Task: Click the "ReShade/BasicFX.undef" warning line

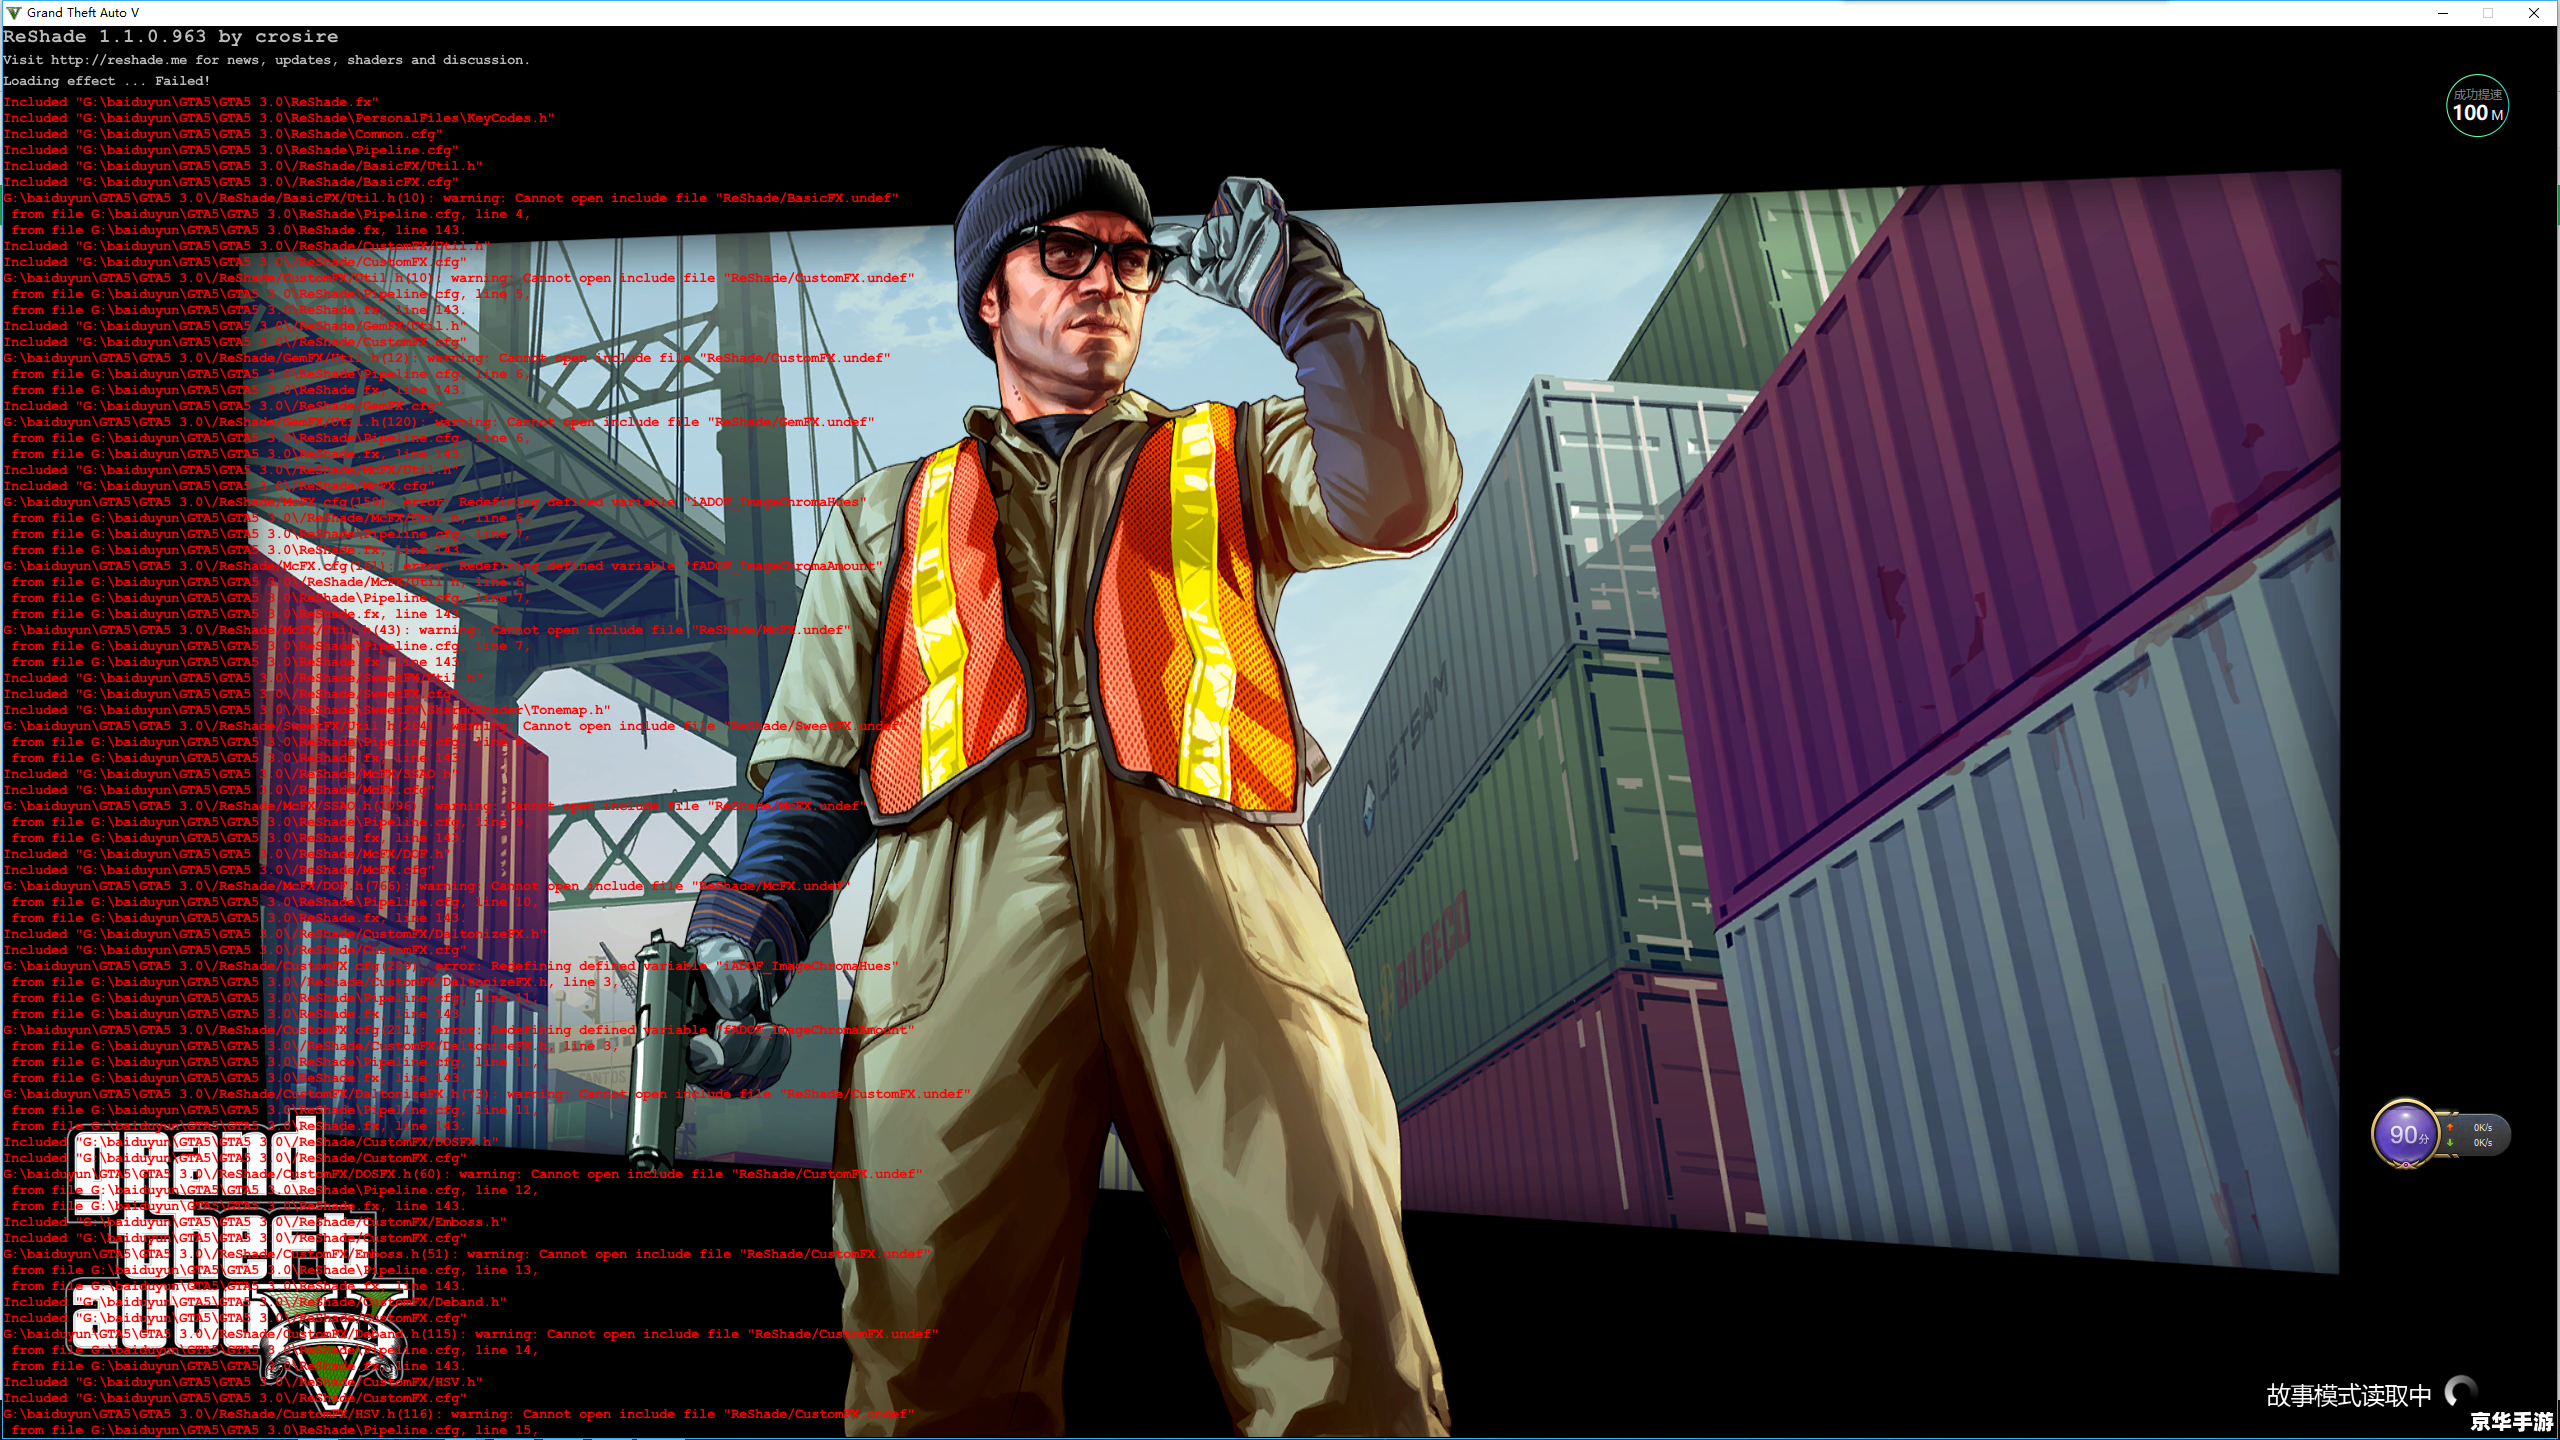Action: 451,198
